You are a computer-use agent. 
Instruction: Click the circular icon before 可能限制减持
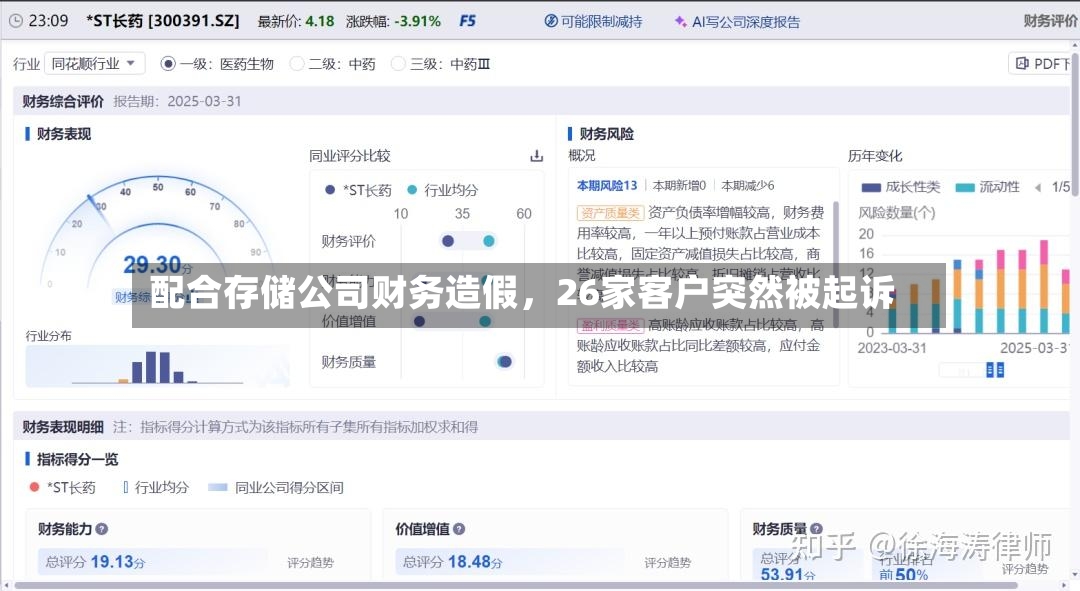pyautogui.click(x=551, y=21)
